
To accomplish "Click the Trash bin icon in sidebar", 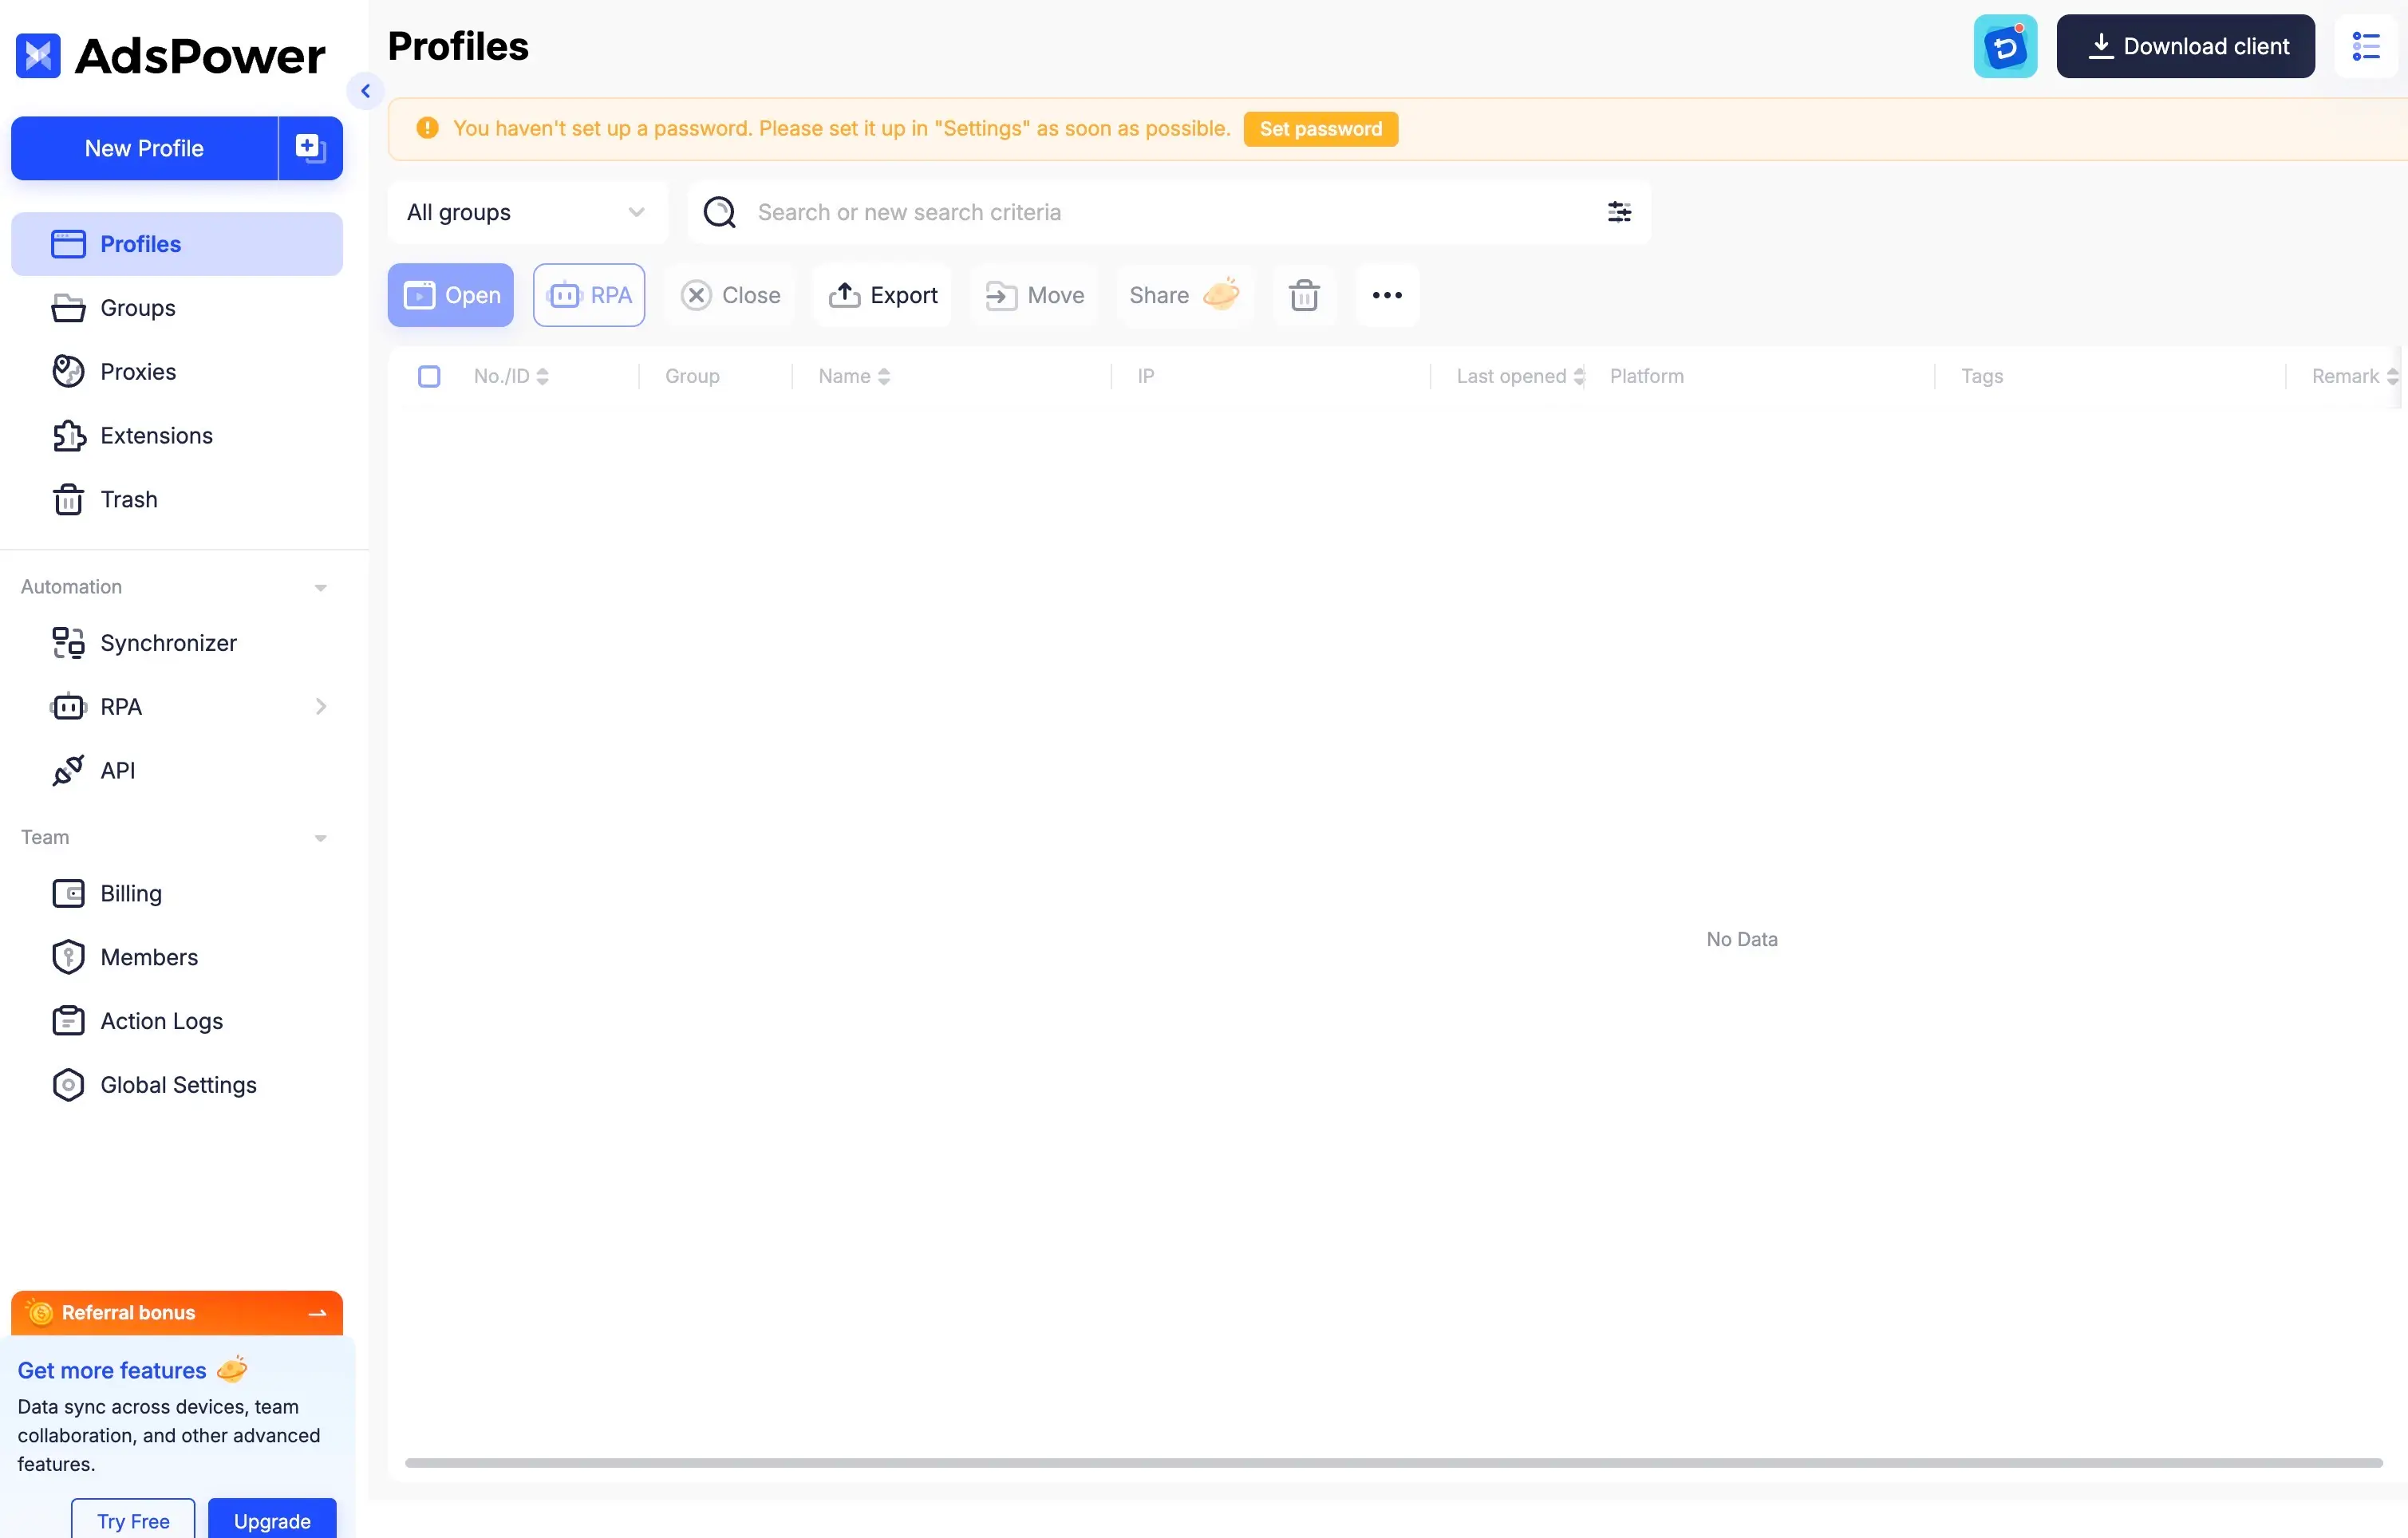I will (x=68, y=499).
